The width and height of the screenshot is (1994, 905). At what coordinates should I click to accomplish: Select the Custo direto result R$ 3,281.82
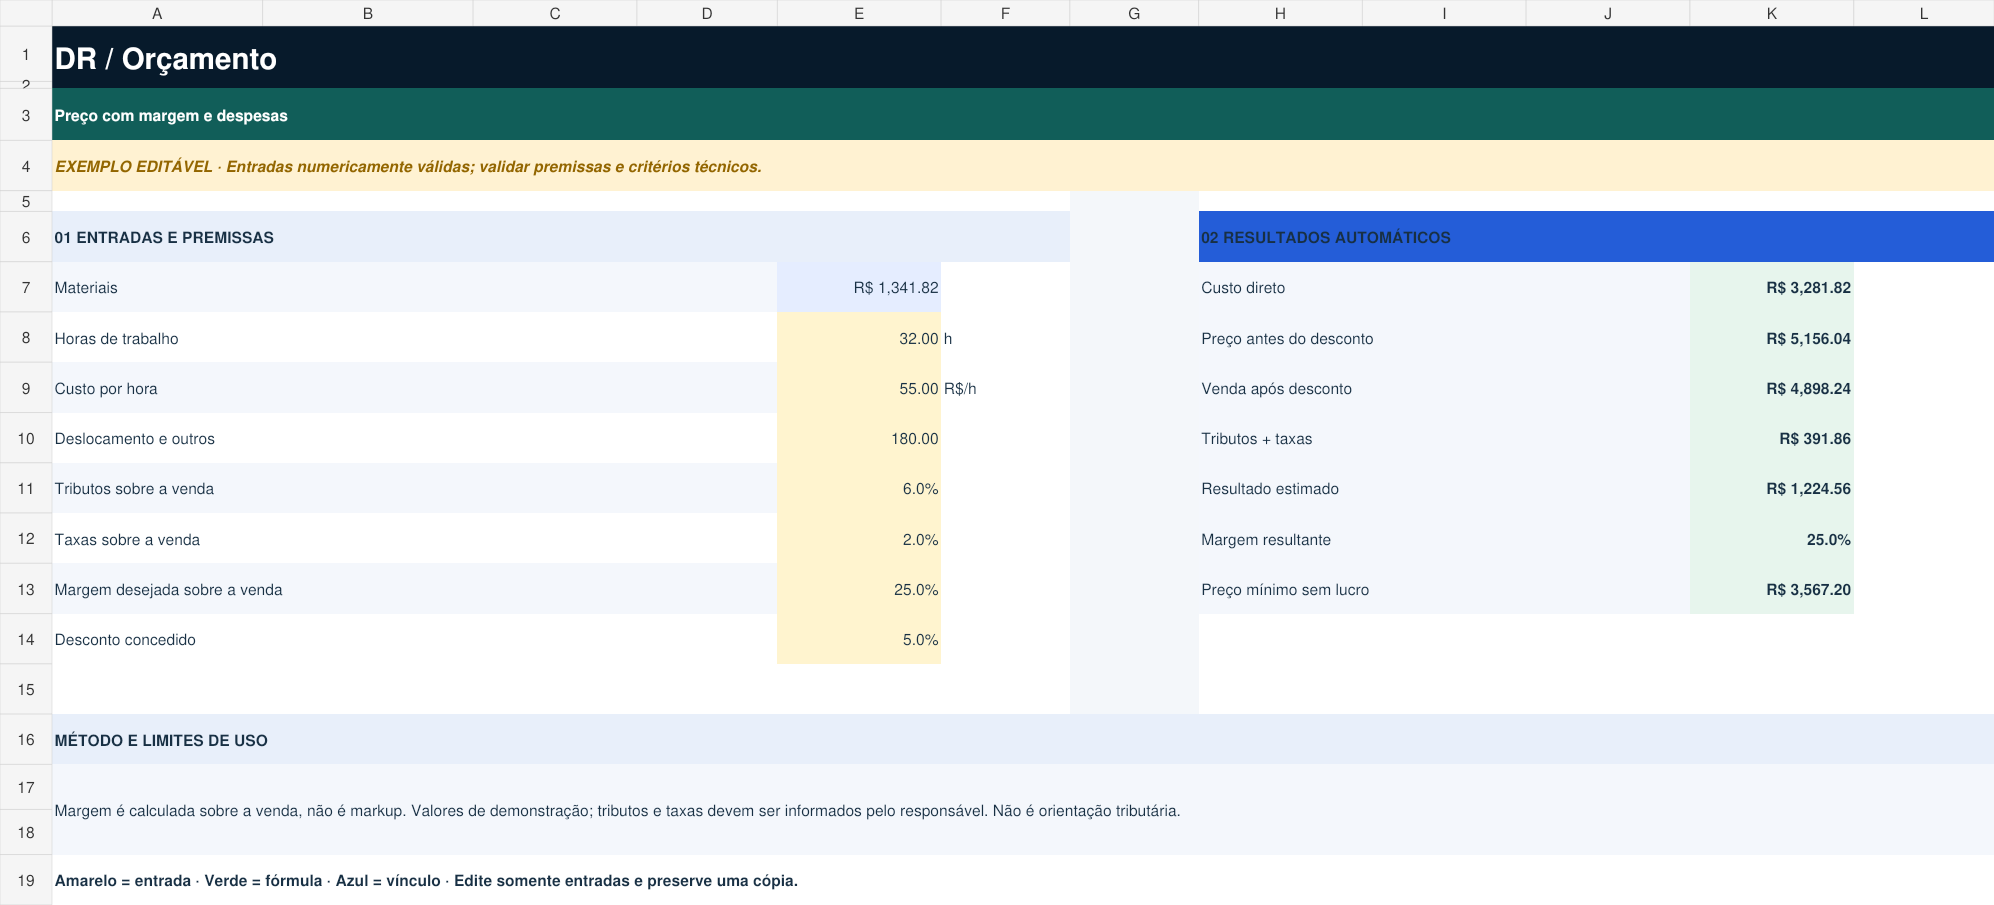[1771, 287]
